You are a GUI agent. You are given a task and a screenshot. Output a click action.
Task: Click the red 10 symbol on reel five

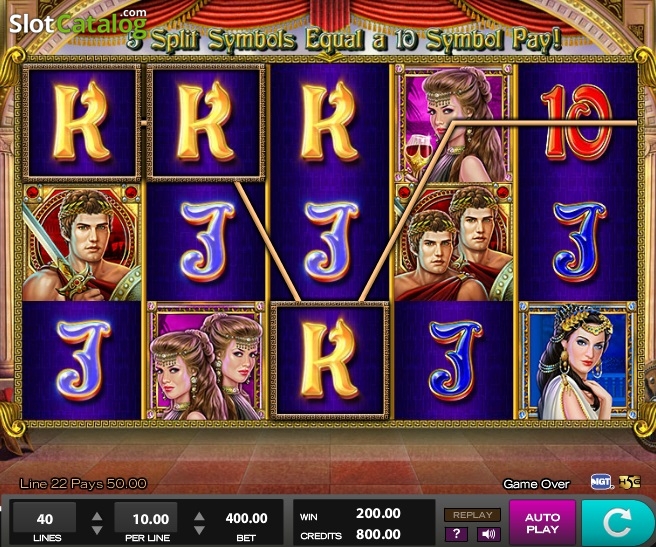pos(577,123)
